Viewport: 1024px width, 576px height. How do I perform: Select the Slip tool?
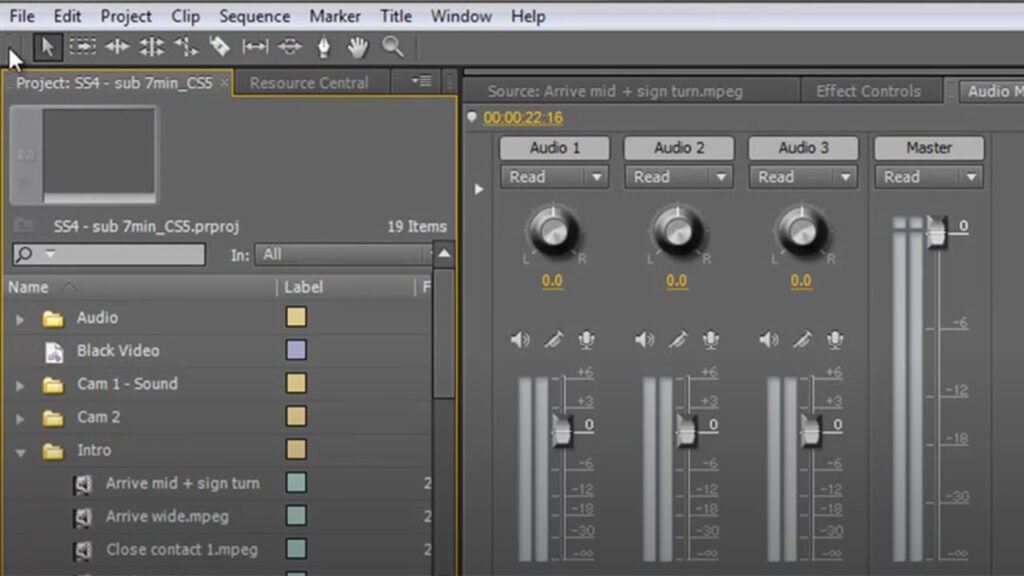click(x=255, y=46)
